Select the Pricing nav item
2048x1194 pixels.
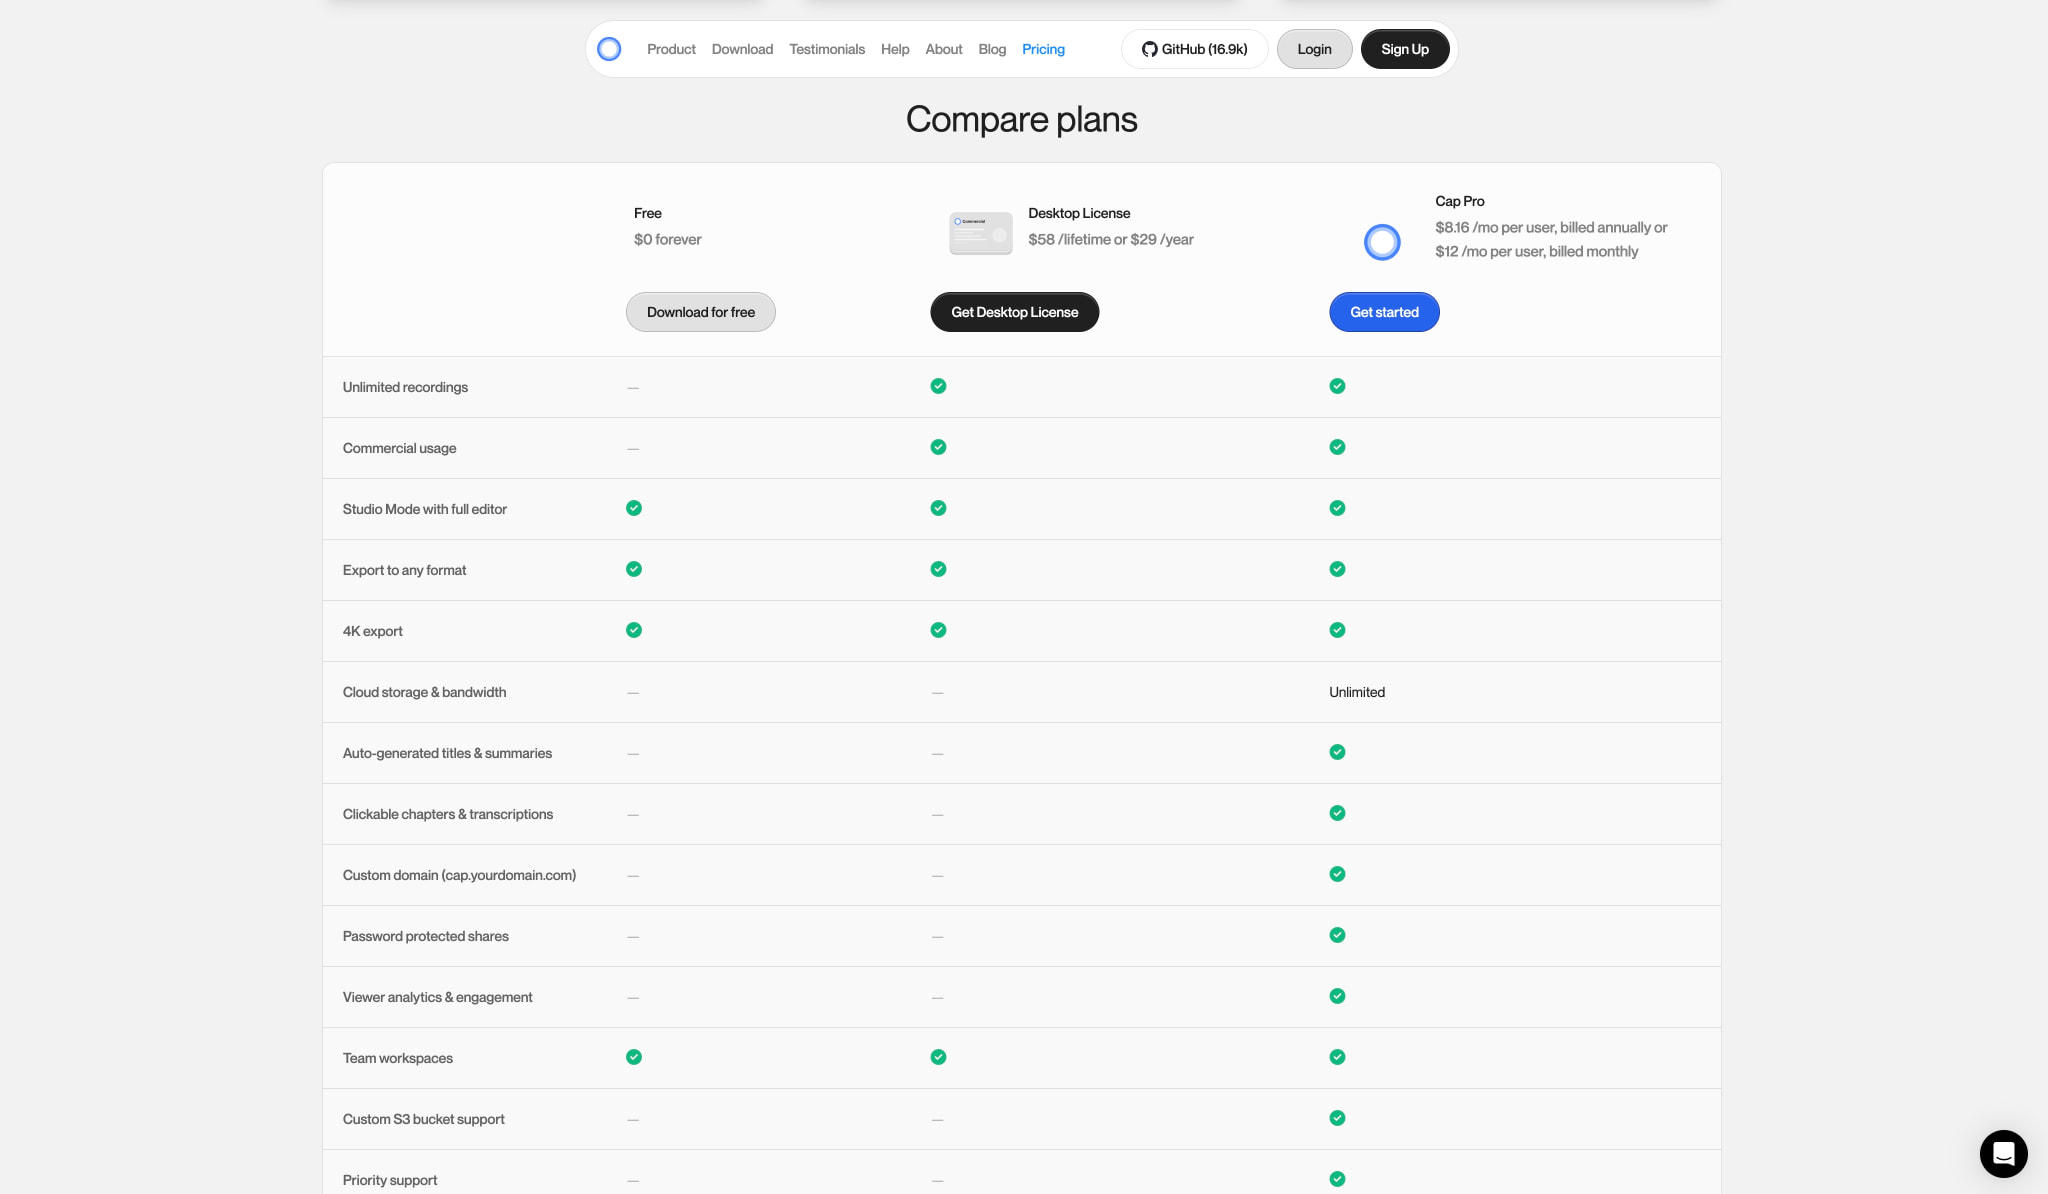click(x=1043, y=49)
